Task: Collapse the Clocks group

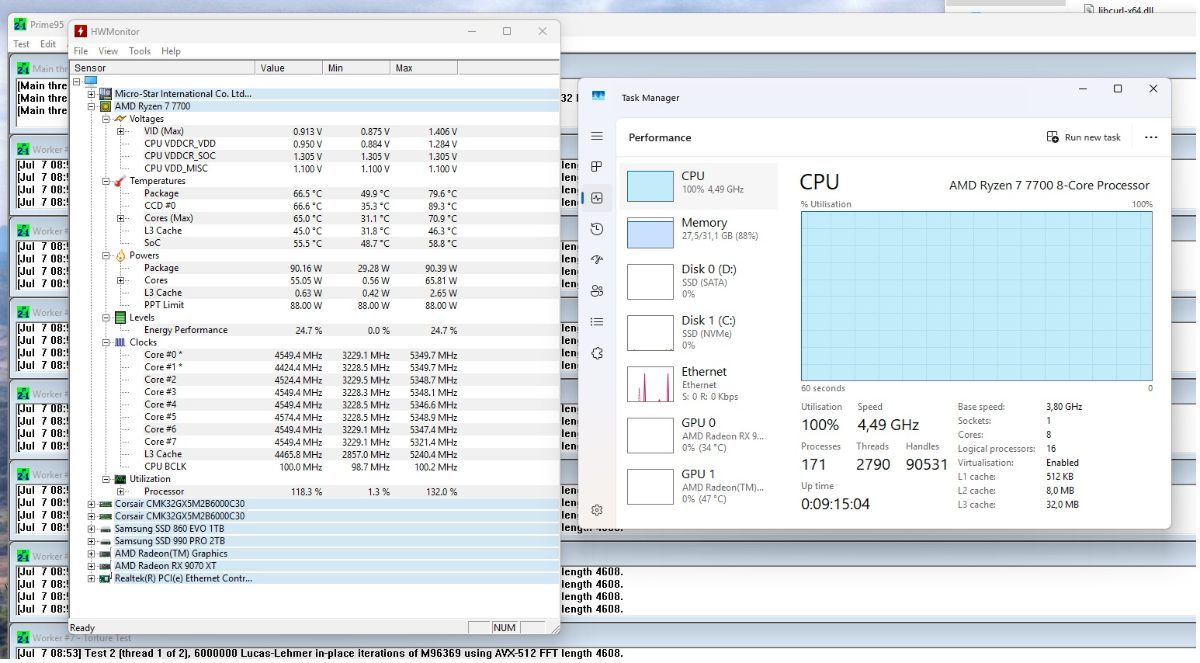Action: coord(106,342)
